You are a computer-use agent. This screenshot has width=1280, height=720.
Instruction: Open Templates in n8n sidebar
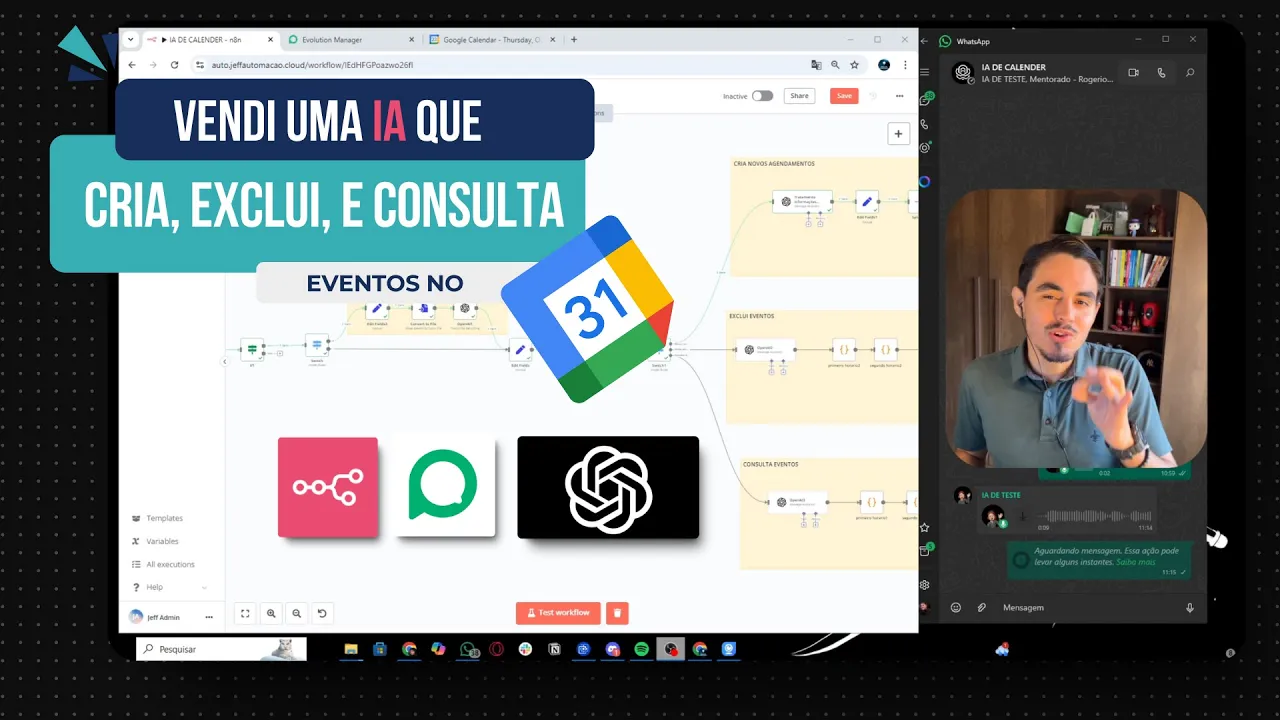(x=164, y=518)
